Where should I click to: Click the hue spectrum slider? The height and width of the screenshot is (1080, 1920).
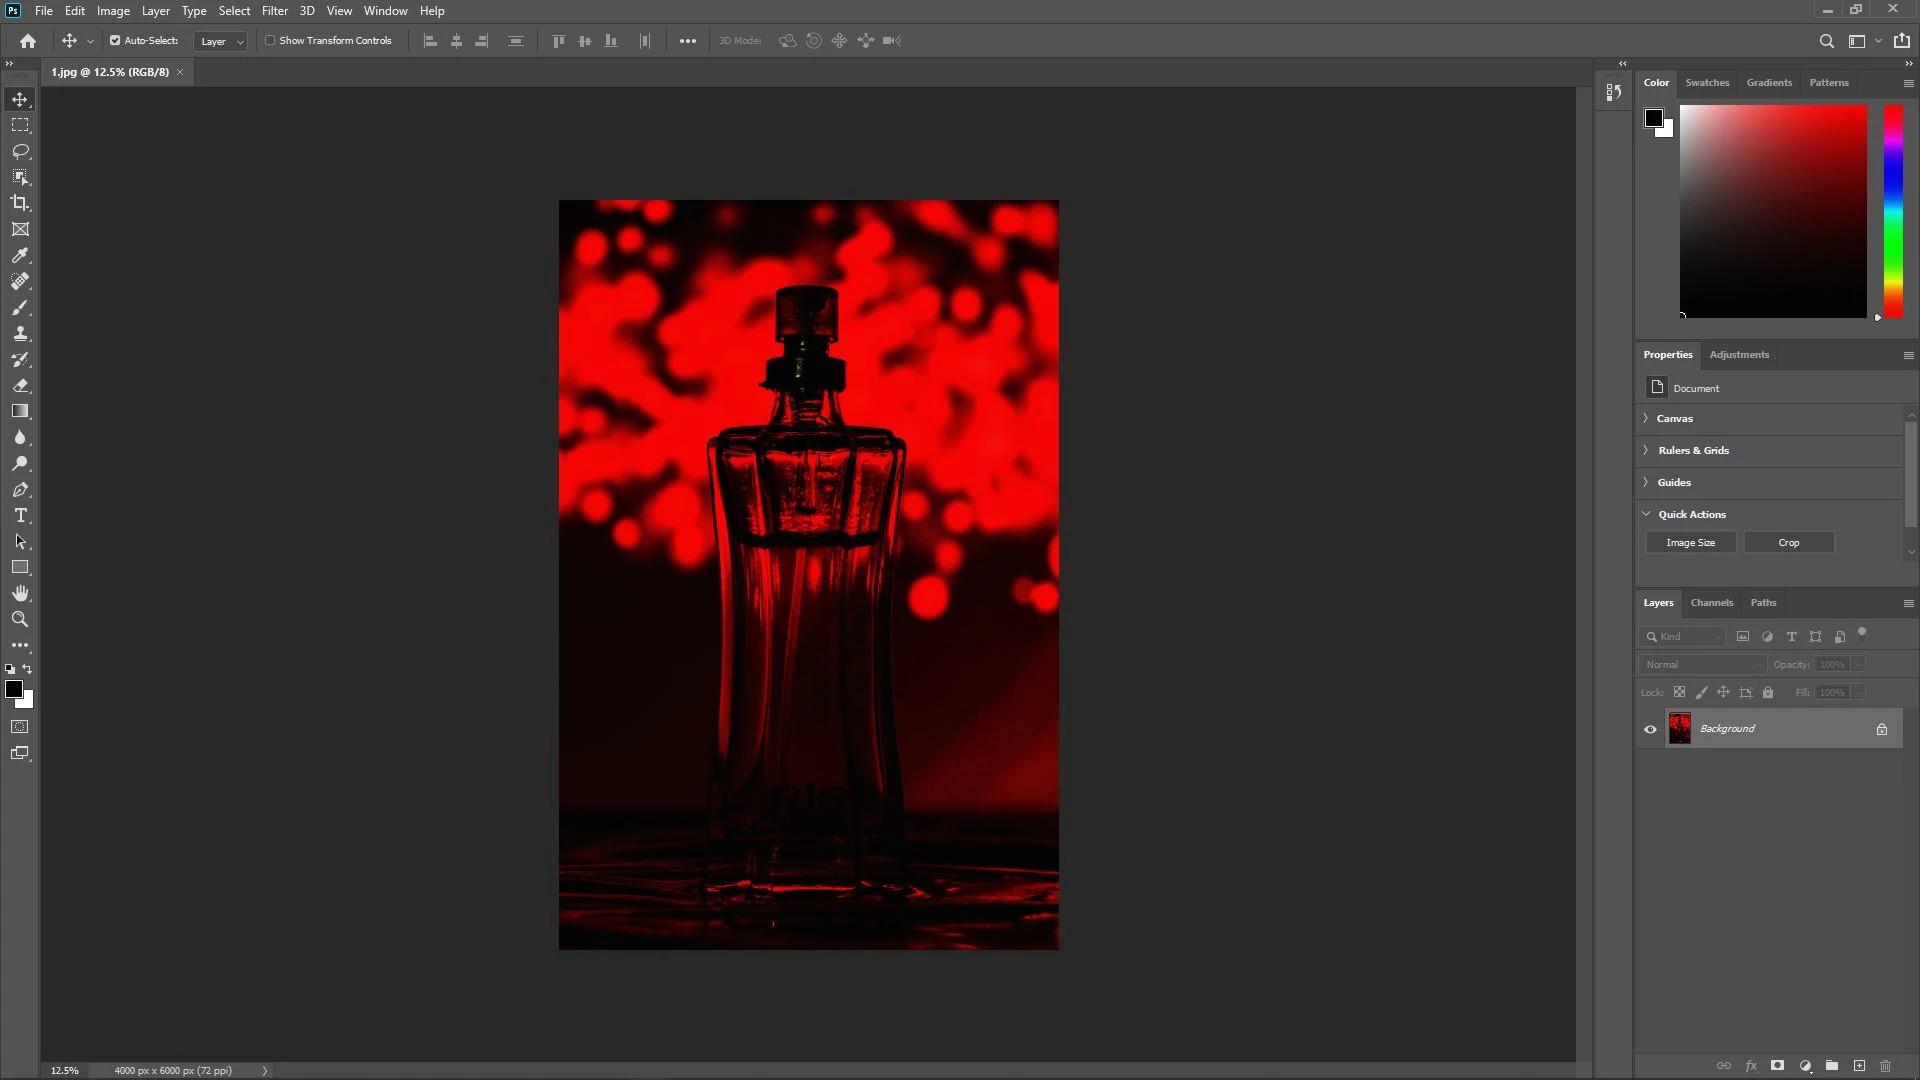pos(1893,211)
